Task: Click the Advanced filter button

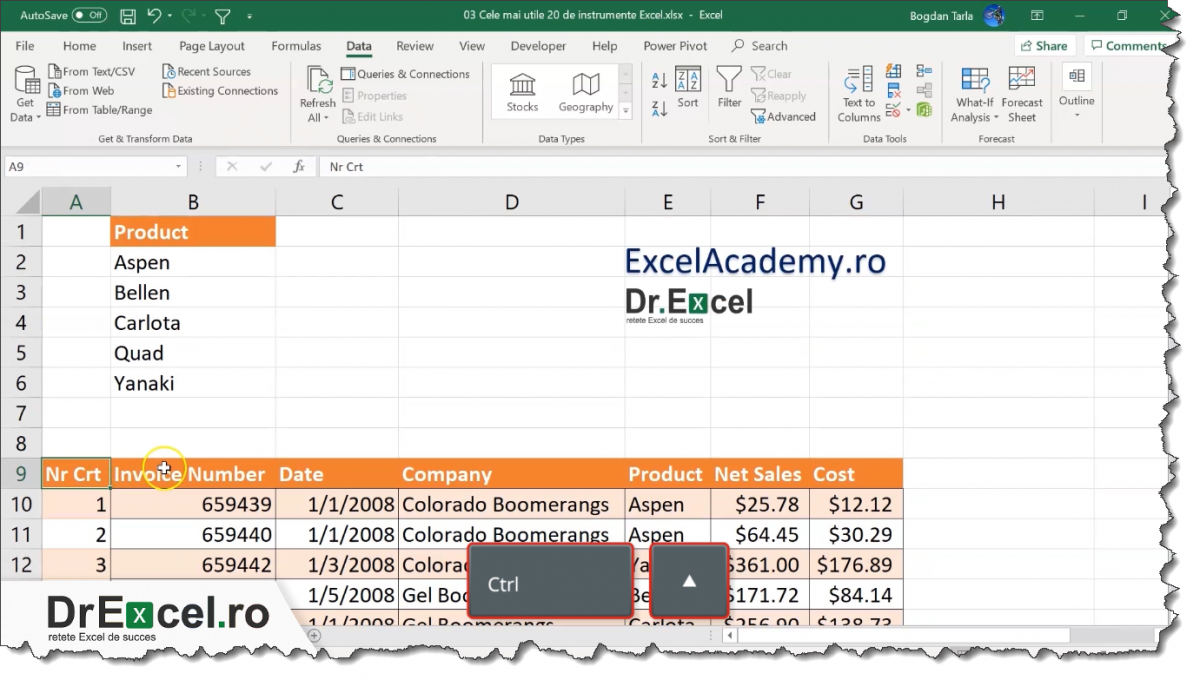Action: (x=785, y=116)
